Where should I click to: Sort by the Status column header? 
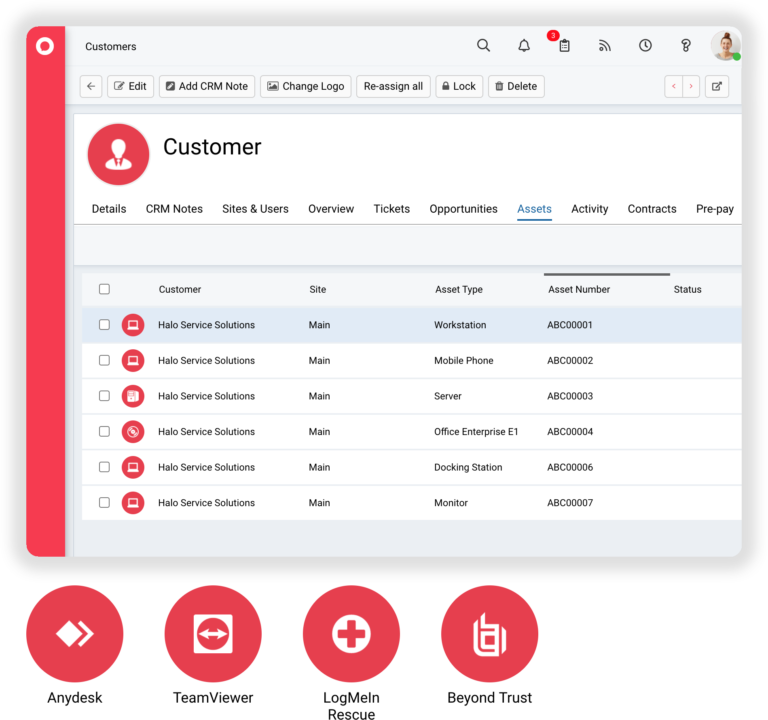tap(687, 289)
